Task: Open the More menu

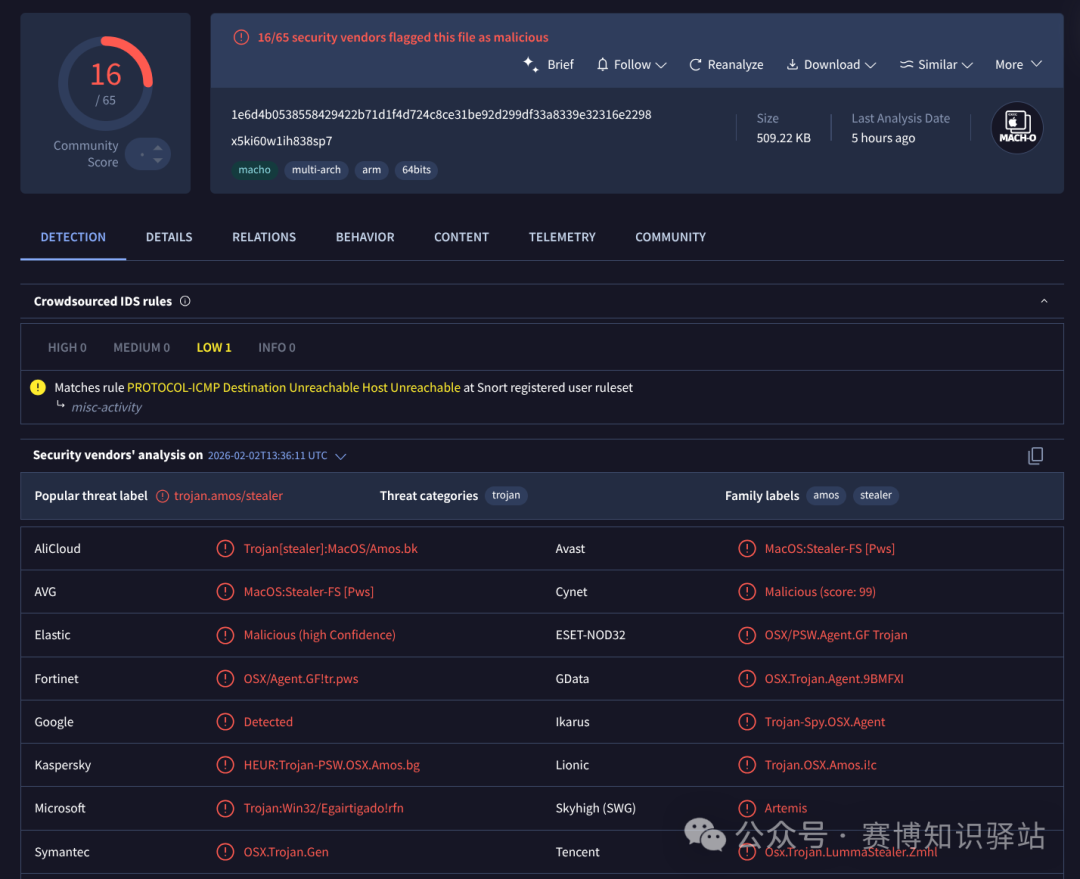Action: coord(1018,64)
